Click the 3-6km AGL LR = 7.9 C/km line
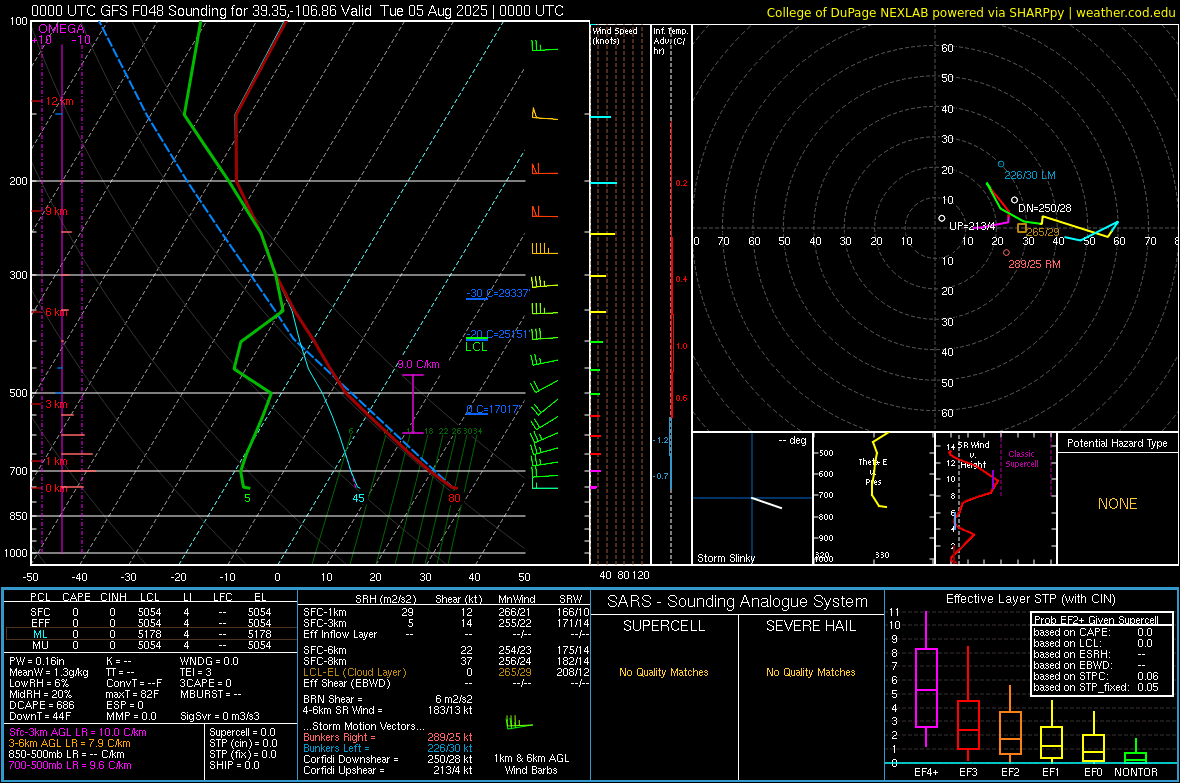 tap(69, 742)
